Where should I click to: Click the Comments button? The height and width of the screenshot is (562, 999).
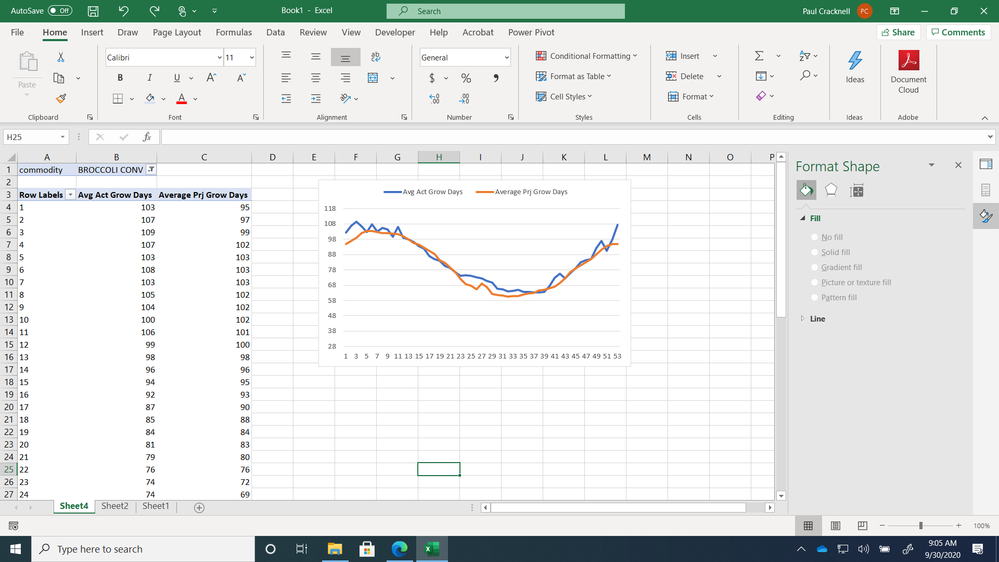coord(958,32)
